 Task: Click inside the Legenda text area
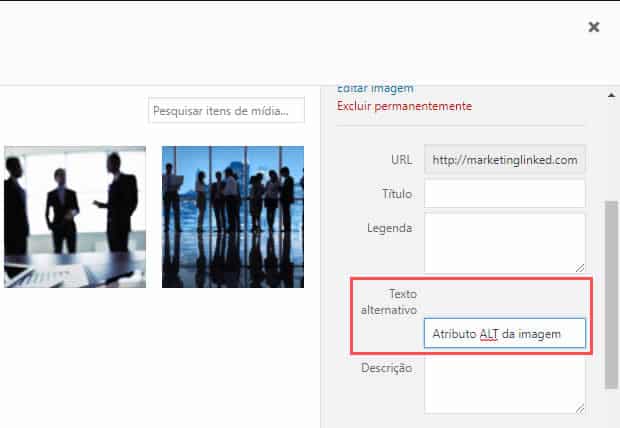(505, 242)
